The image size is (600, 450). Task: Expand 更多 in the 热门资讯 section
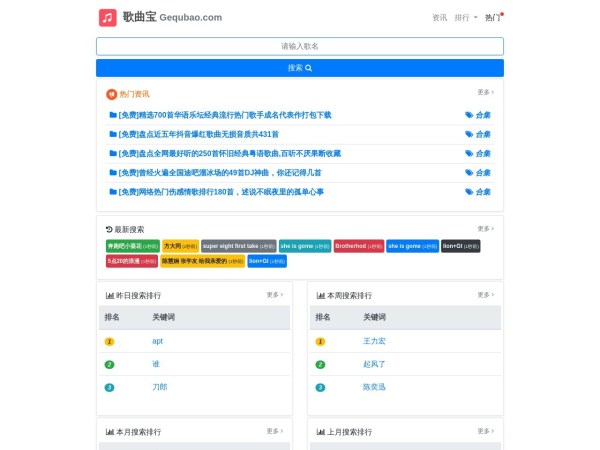click(485, 93)
